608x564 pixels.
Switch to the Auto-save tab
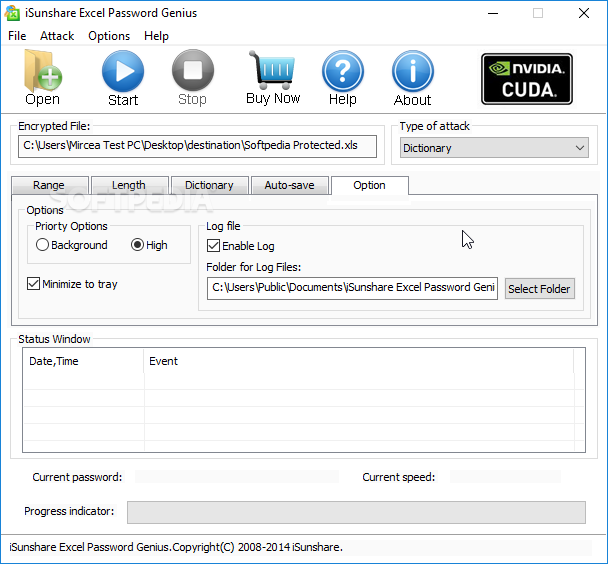[290, 185]
